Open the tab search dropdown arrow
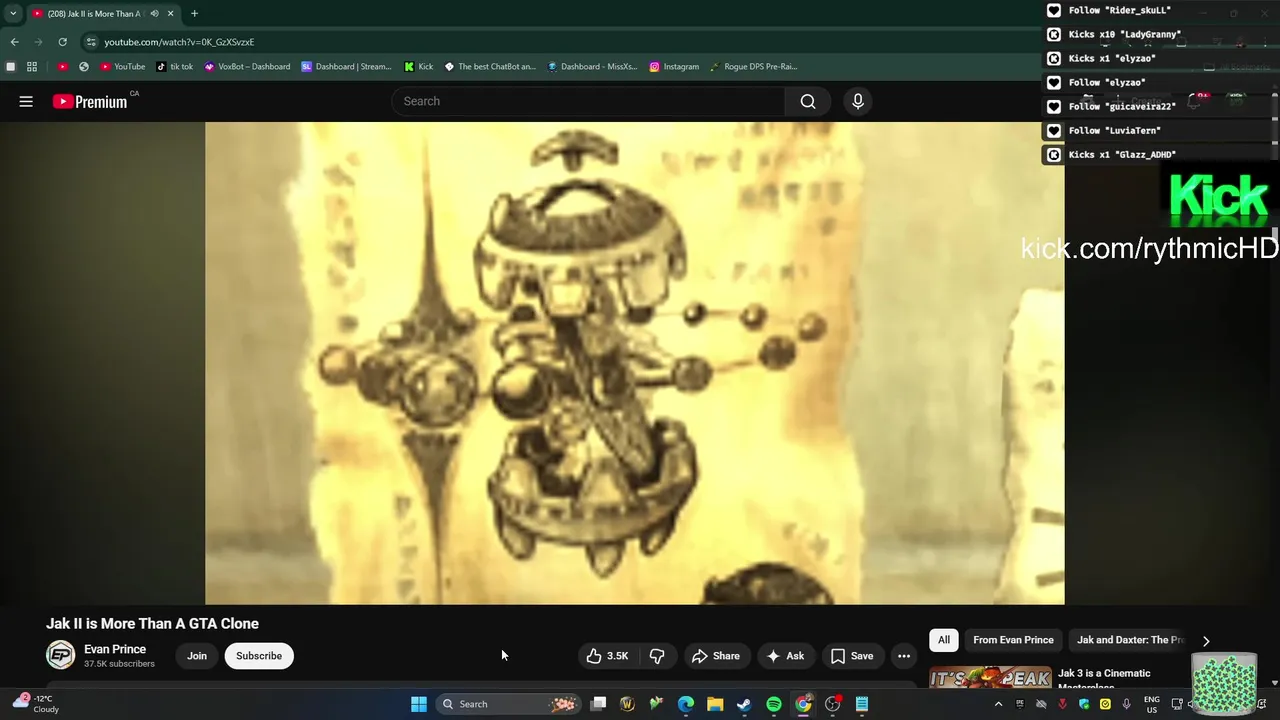Screen dimensions: 1280x720 (13, 14)
